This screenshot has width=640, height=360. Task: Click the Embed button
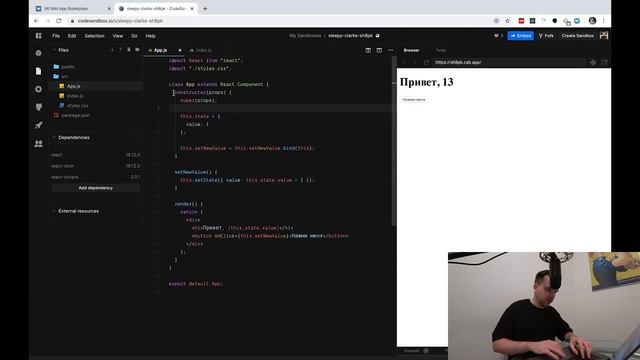pyautogui.click(x=521, y=36)
